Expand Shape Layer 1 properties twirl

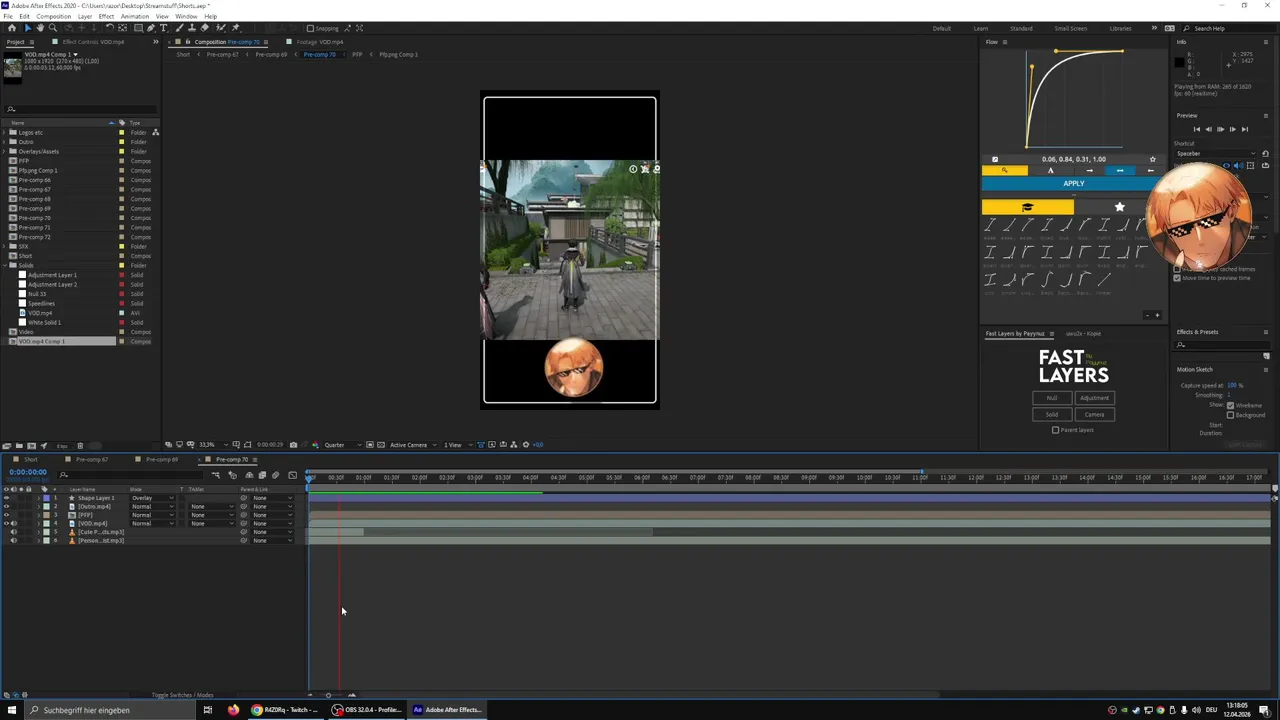pos(39,498)
